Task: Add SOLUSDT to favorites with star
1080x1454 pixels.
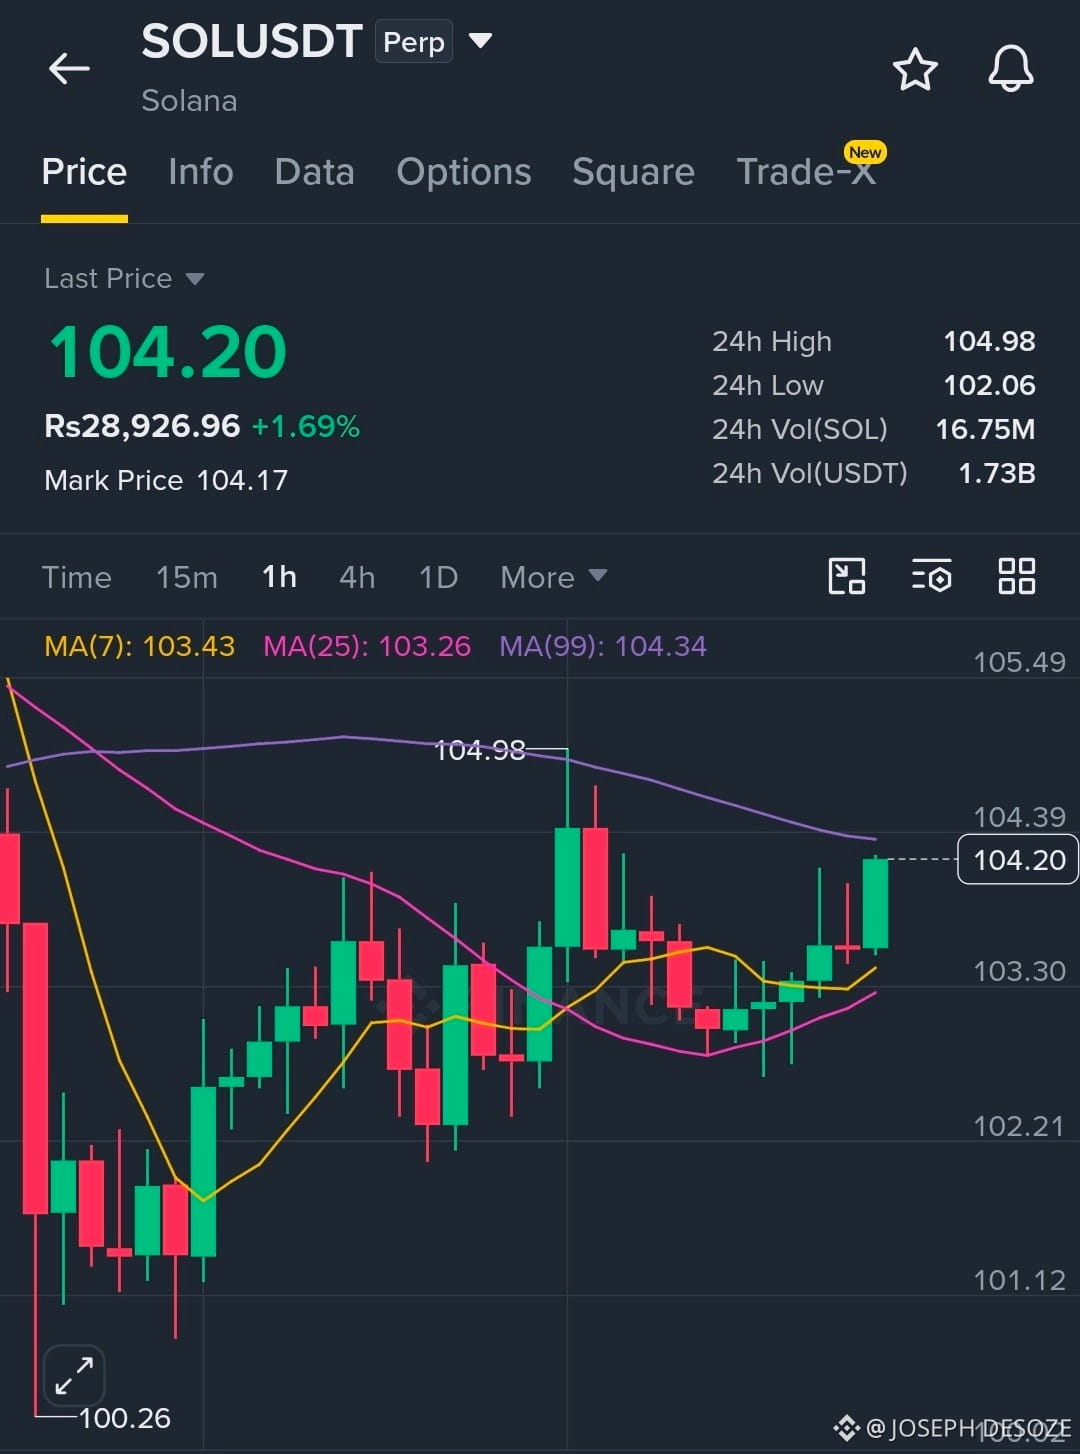Action: click(x=915, y=69)
